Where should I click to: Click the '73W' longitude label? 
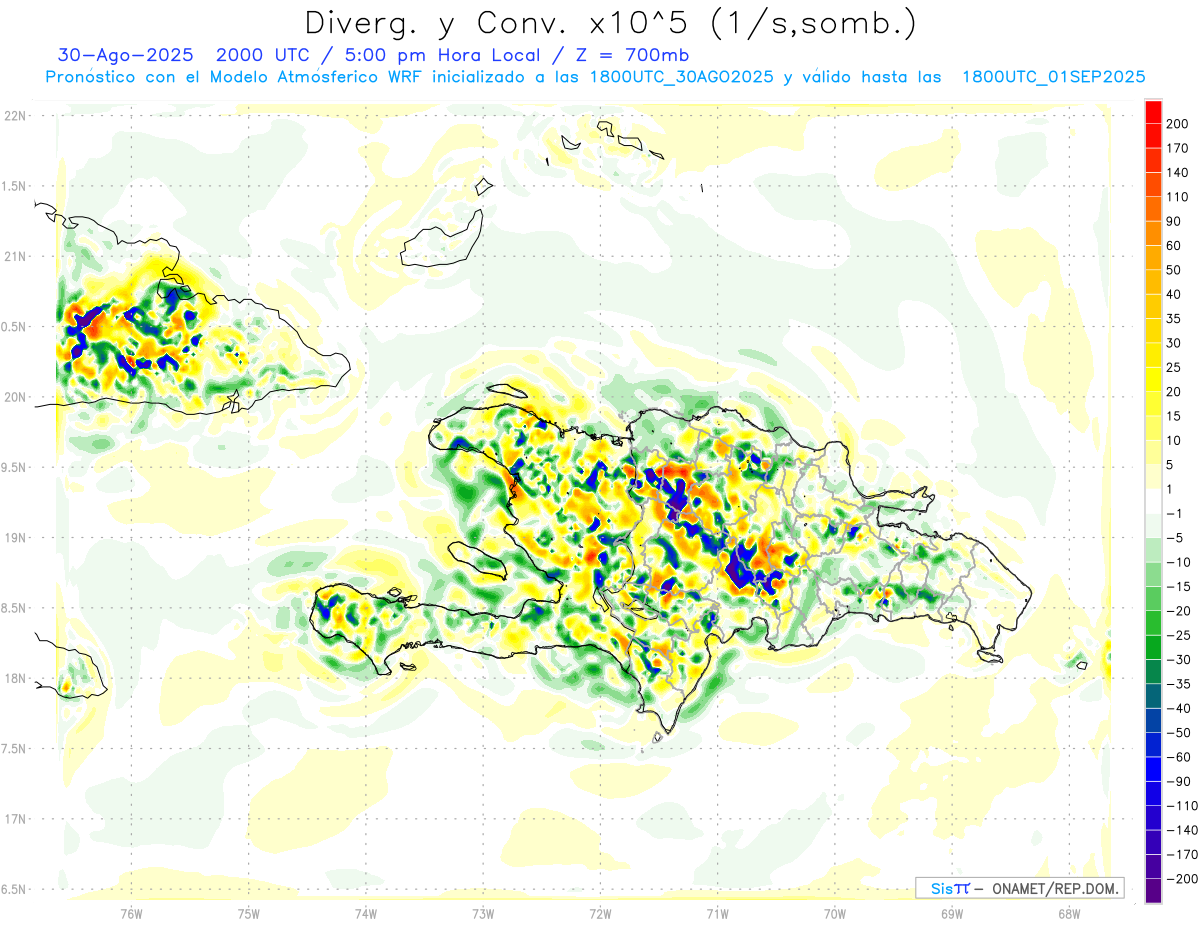click(483, 913)
